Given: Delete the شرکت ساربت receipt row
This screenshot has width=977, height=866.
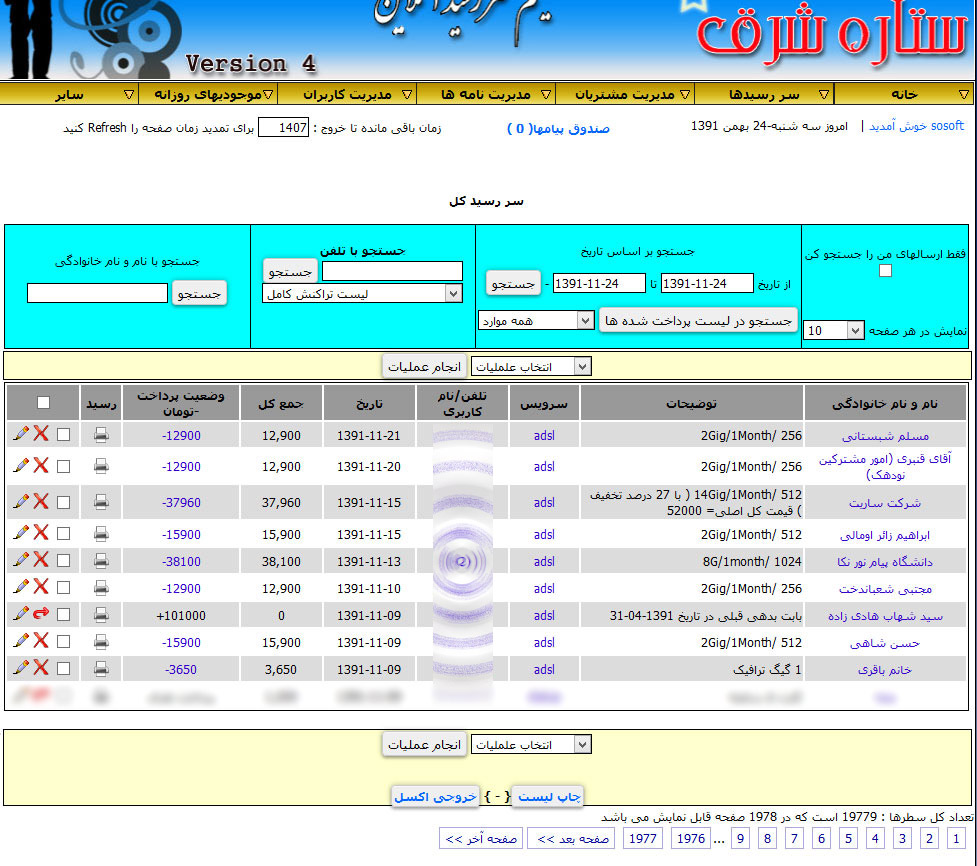Looking at the screenshot, I should pos(41,501).
